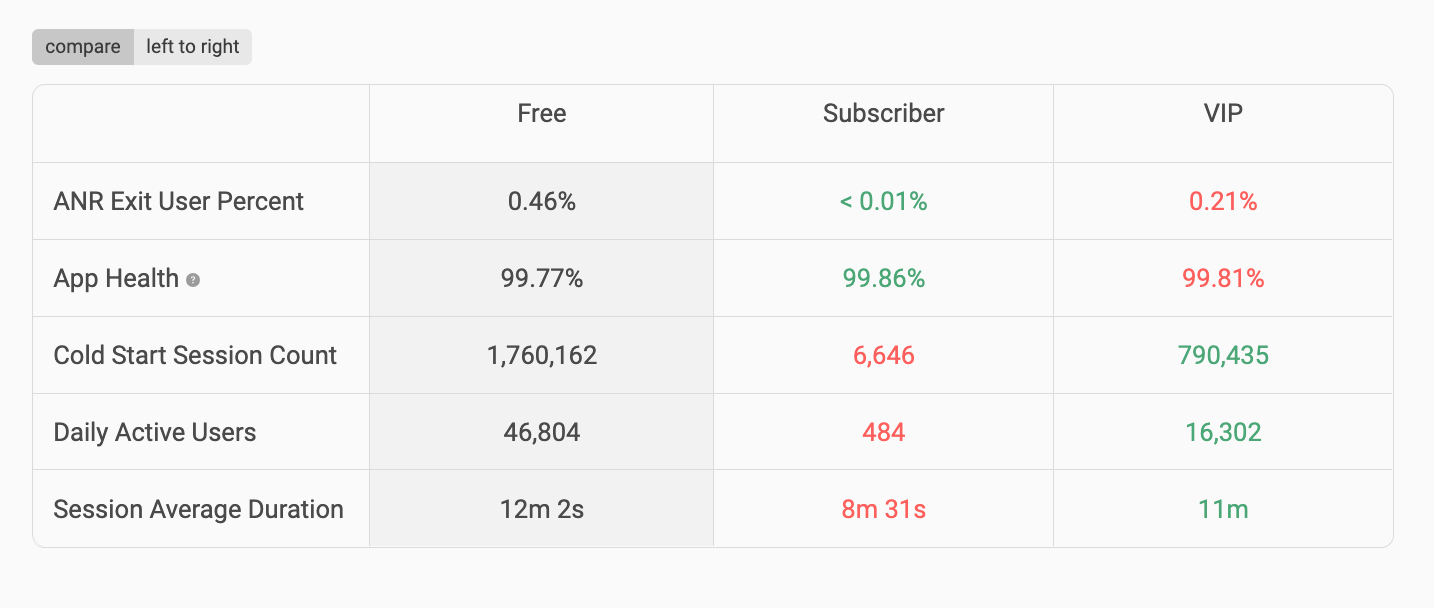
Task: Click the Daily Active Users row label
Action: [x=155, y=432]
